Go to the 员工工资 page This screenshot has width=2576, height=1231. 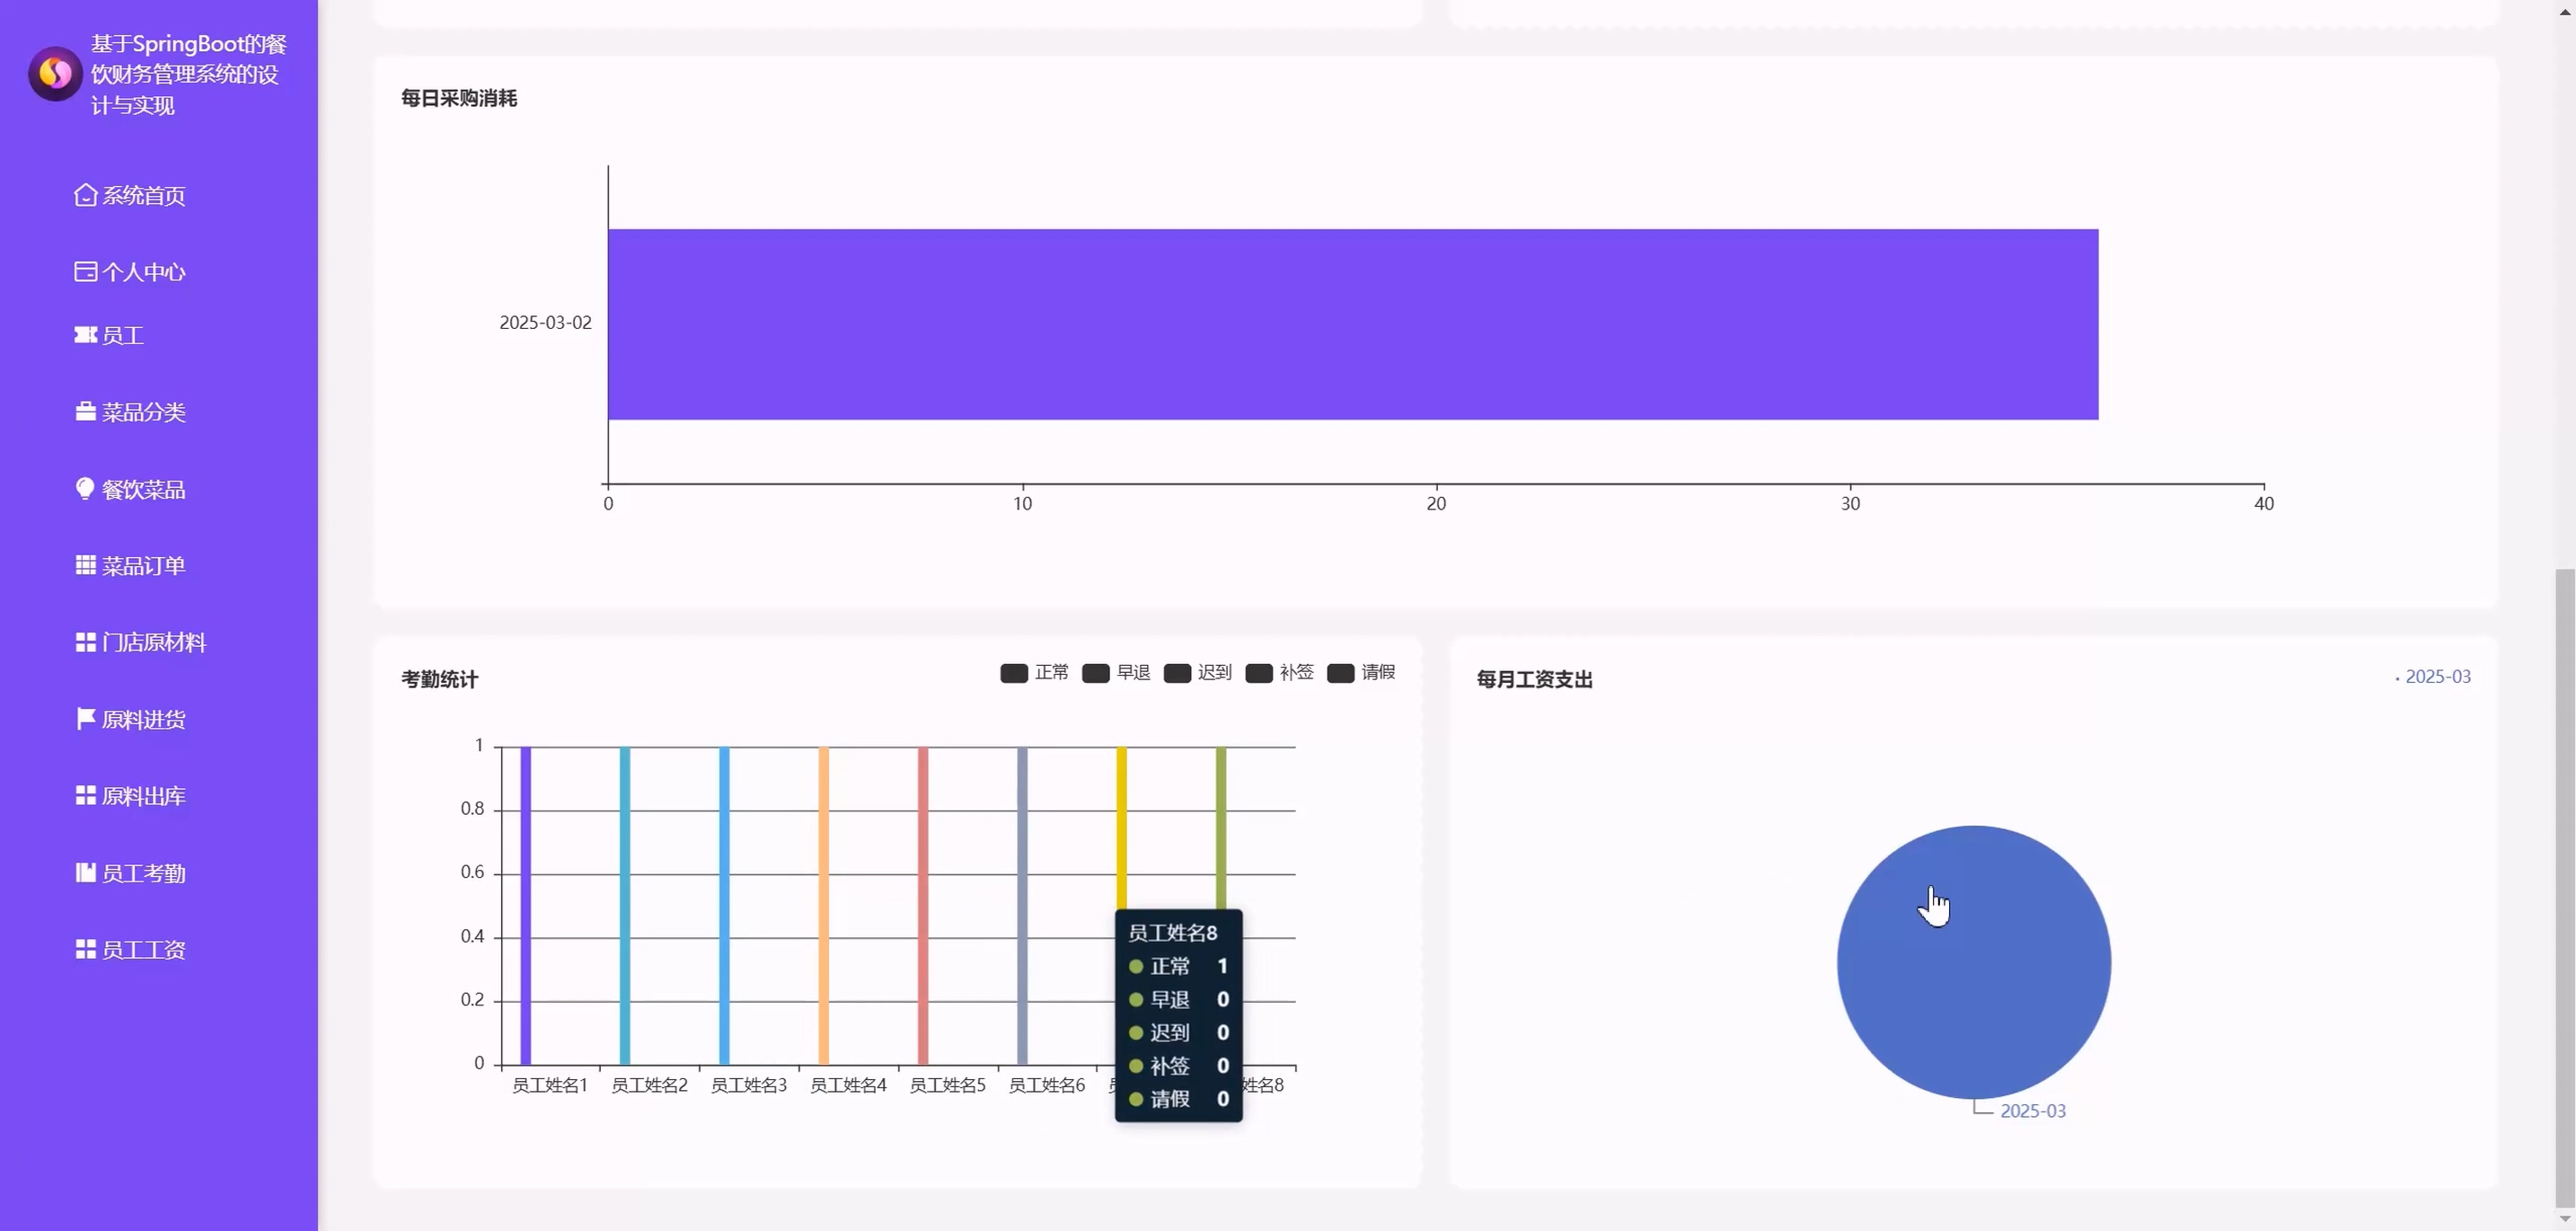coord(143,950)
